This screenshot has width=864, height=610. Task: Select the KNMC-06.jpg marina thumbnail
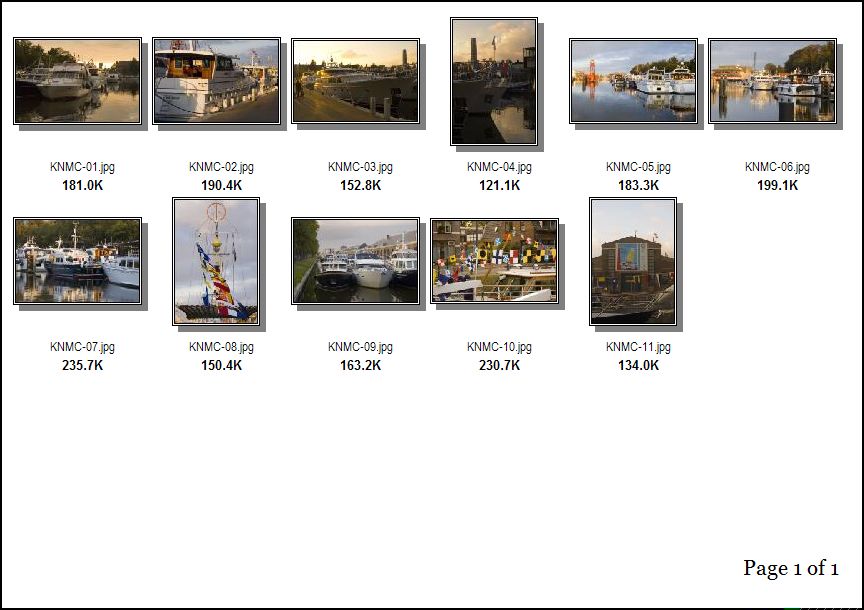773,82
